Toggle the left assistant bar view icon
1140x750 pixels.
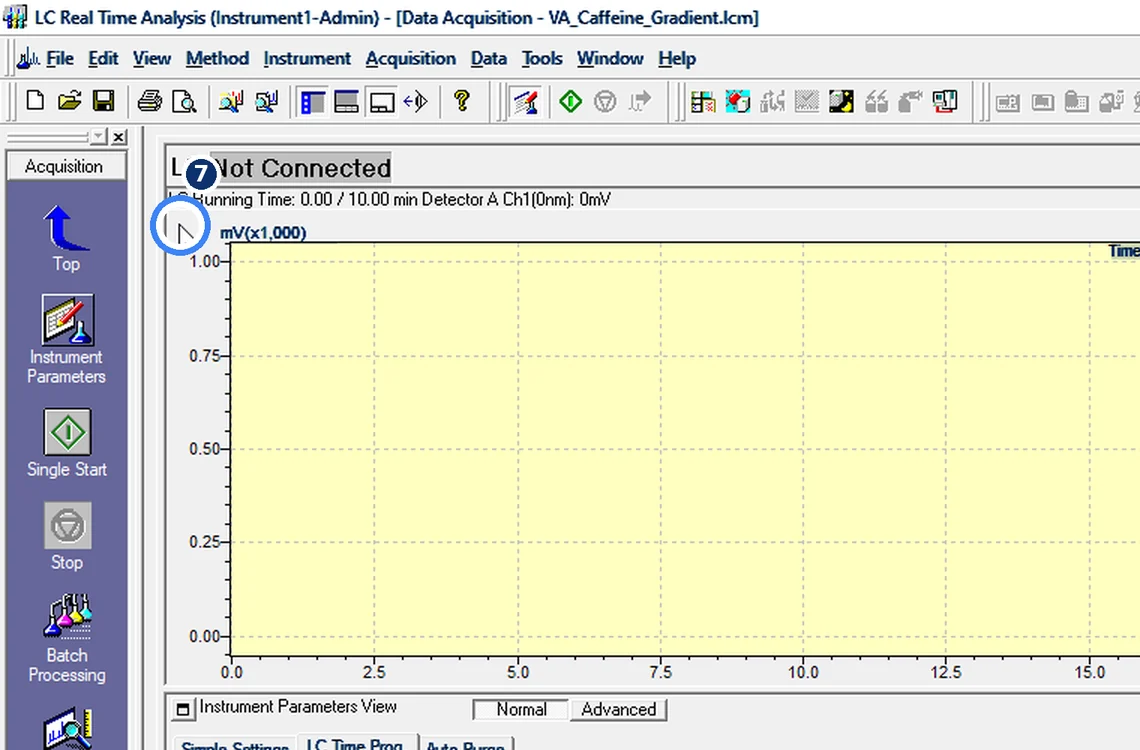click(x=313, y=102)
